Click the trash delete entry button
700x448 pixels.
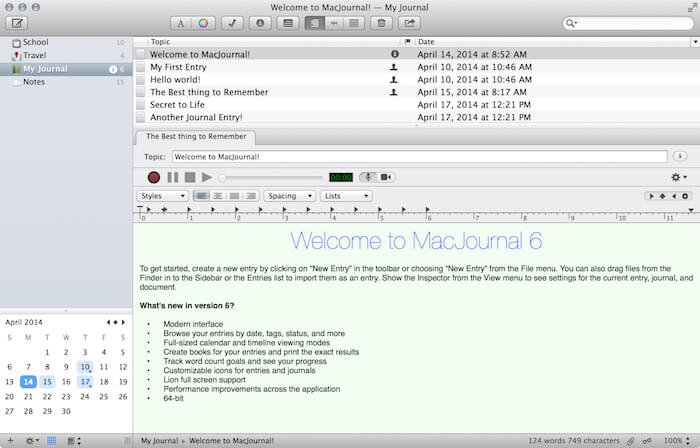coord(381,23)
